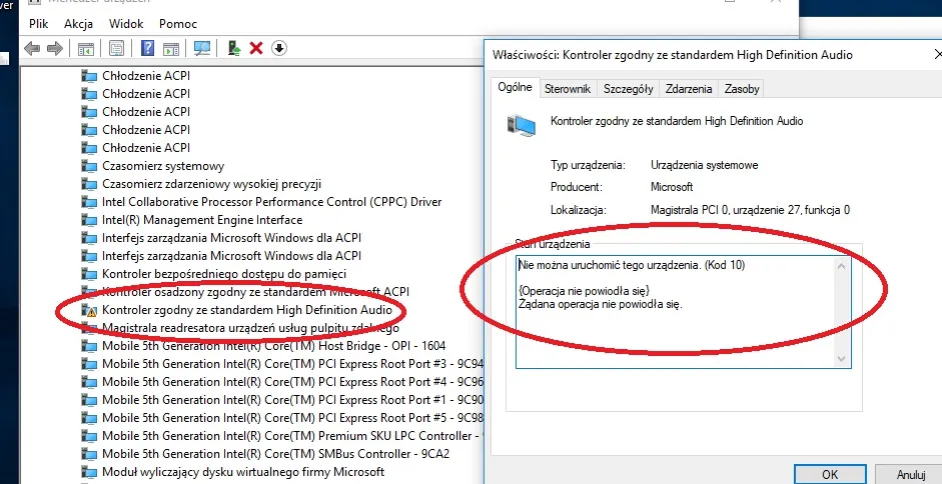Image resolution: width=942 pixels, height=484 pixels.
Task: Click the device icon beside Czasomierz systemowy
Action: click(89, 166)
